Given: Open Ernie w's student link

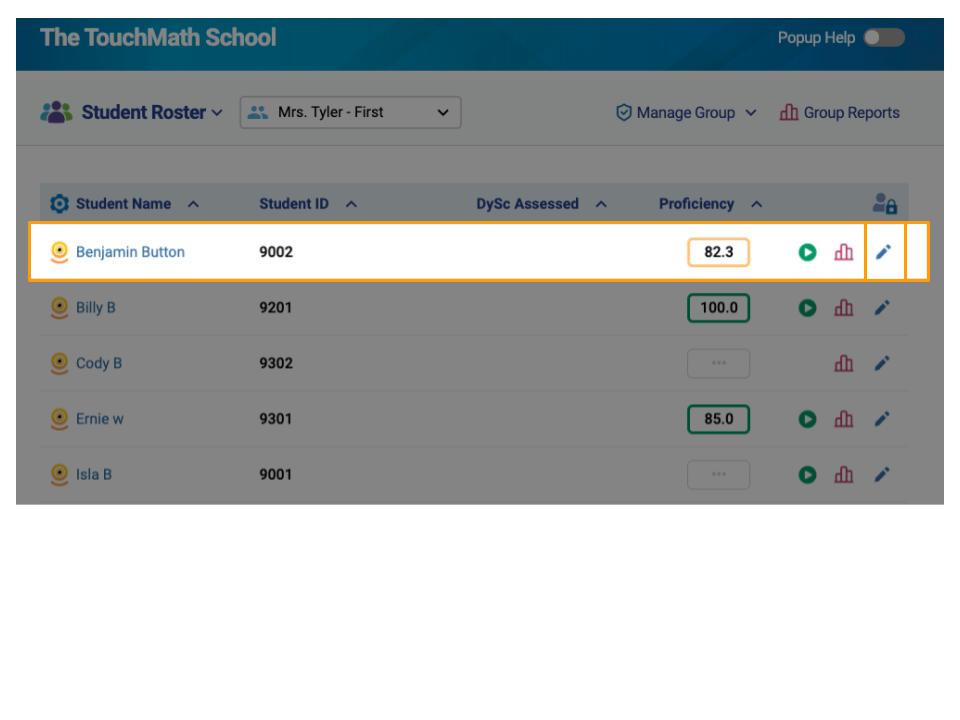Looking at the screenshot, I should click(99, 419).
